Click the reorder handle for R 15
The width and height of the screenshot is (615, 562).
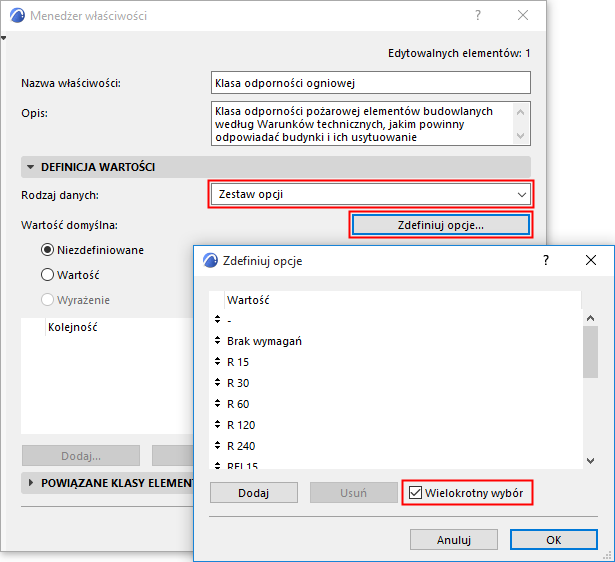coord(218,361)
